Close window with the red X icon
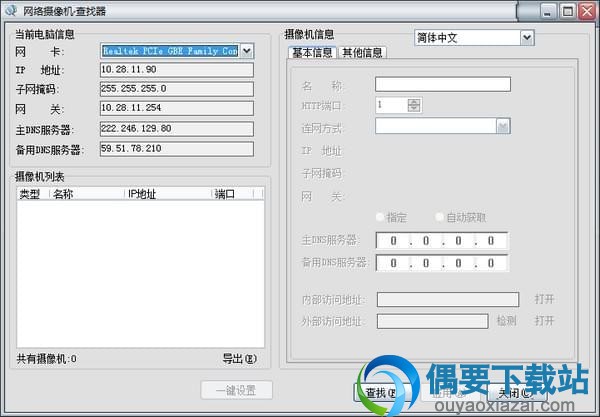 (x=587, y=11)
